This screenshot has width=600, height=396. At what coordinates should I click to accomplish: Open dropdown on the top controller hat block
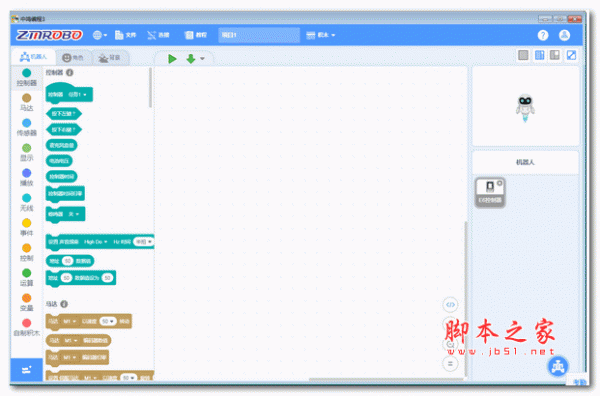pyautogui.click(x=78, y=95)
